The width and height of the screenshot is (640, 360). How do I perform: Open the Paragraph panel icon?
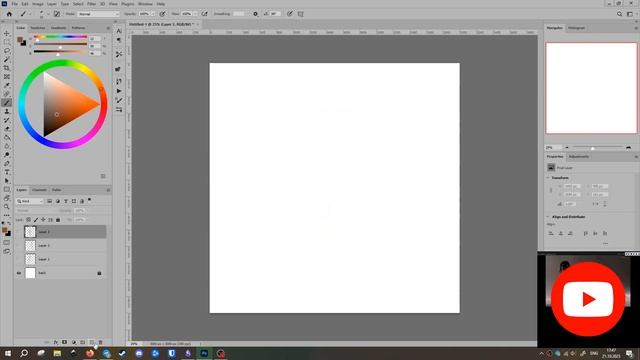[119, 40]
